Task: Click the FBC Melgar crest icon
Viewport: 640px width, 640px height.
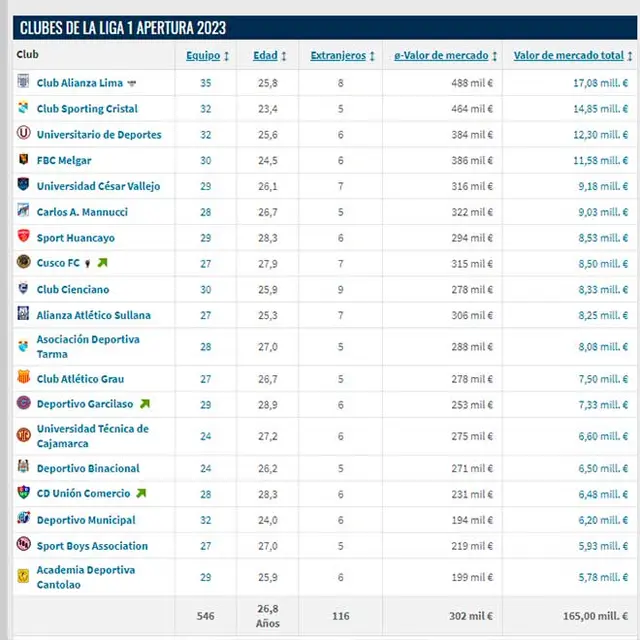Action: (23, 160)
